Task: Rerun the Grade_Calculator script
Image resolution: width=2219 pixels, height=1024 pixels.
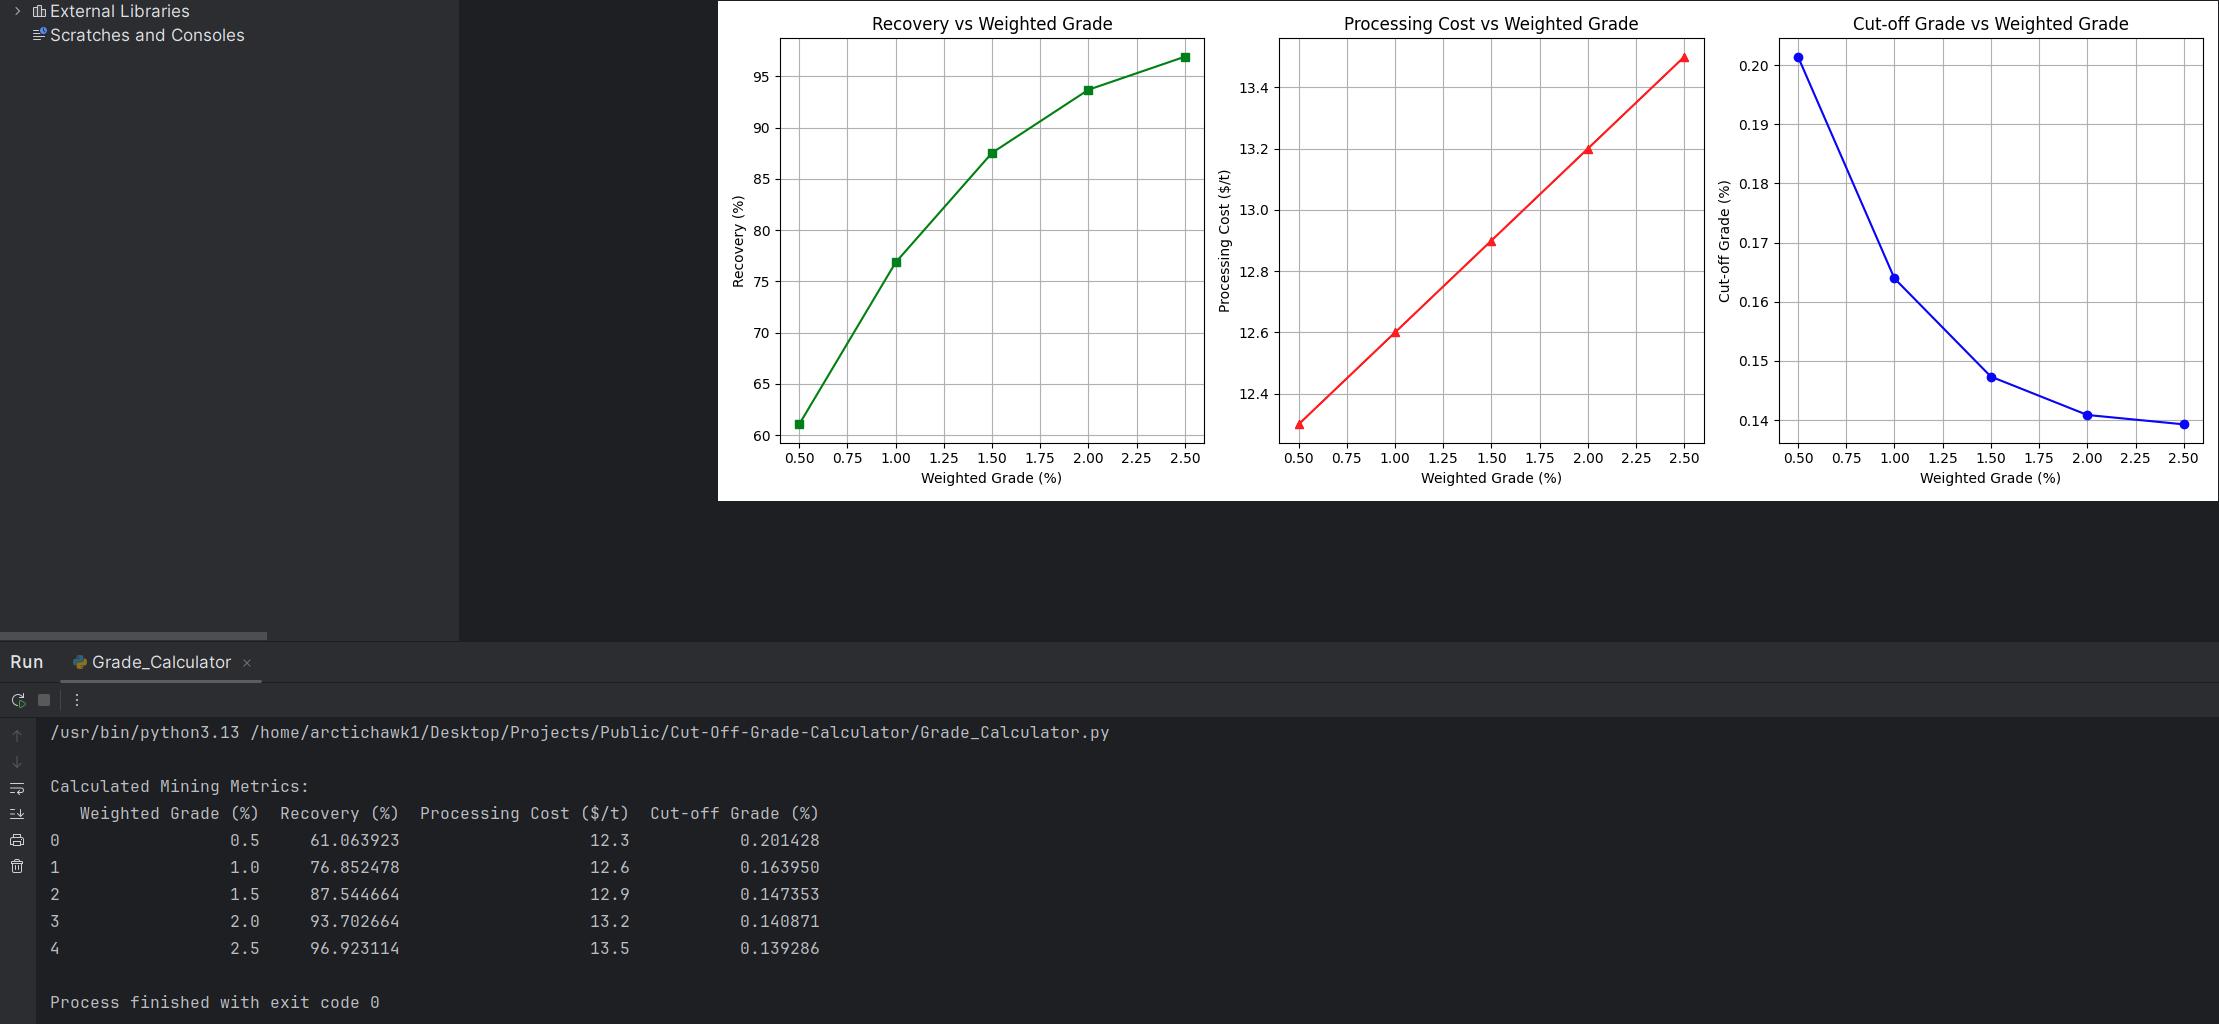Action: pos(18,700)
